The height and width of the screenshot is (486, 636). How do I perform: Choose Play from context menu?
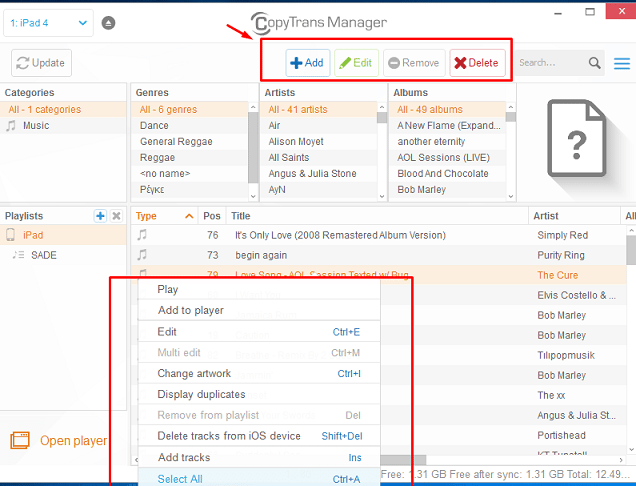(x=259, y=289)
